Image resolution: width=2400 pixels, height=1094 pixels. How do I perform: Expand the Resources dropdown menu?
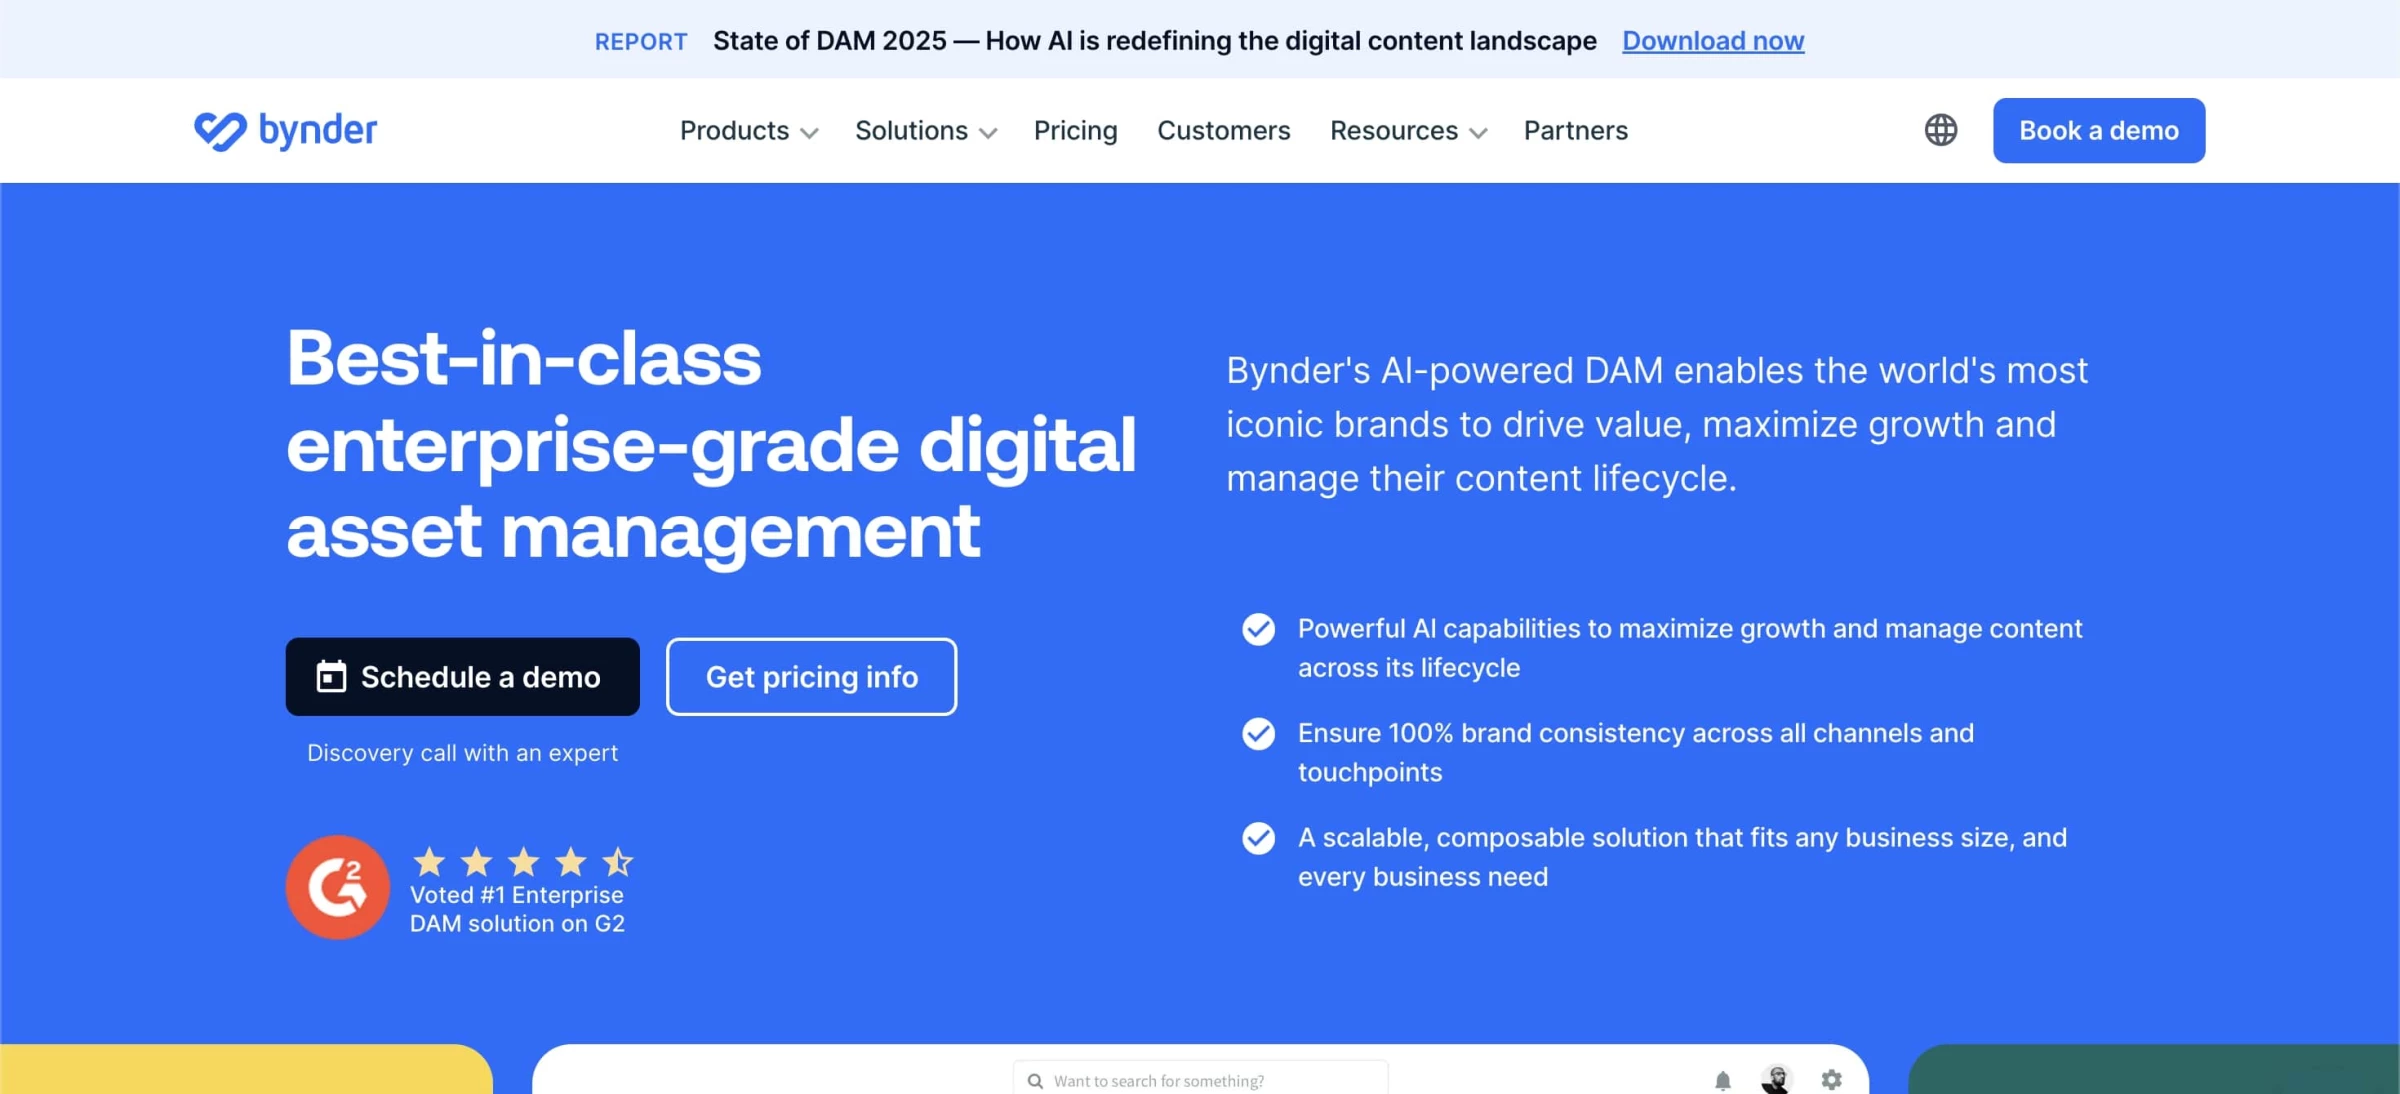point(1408,131)
